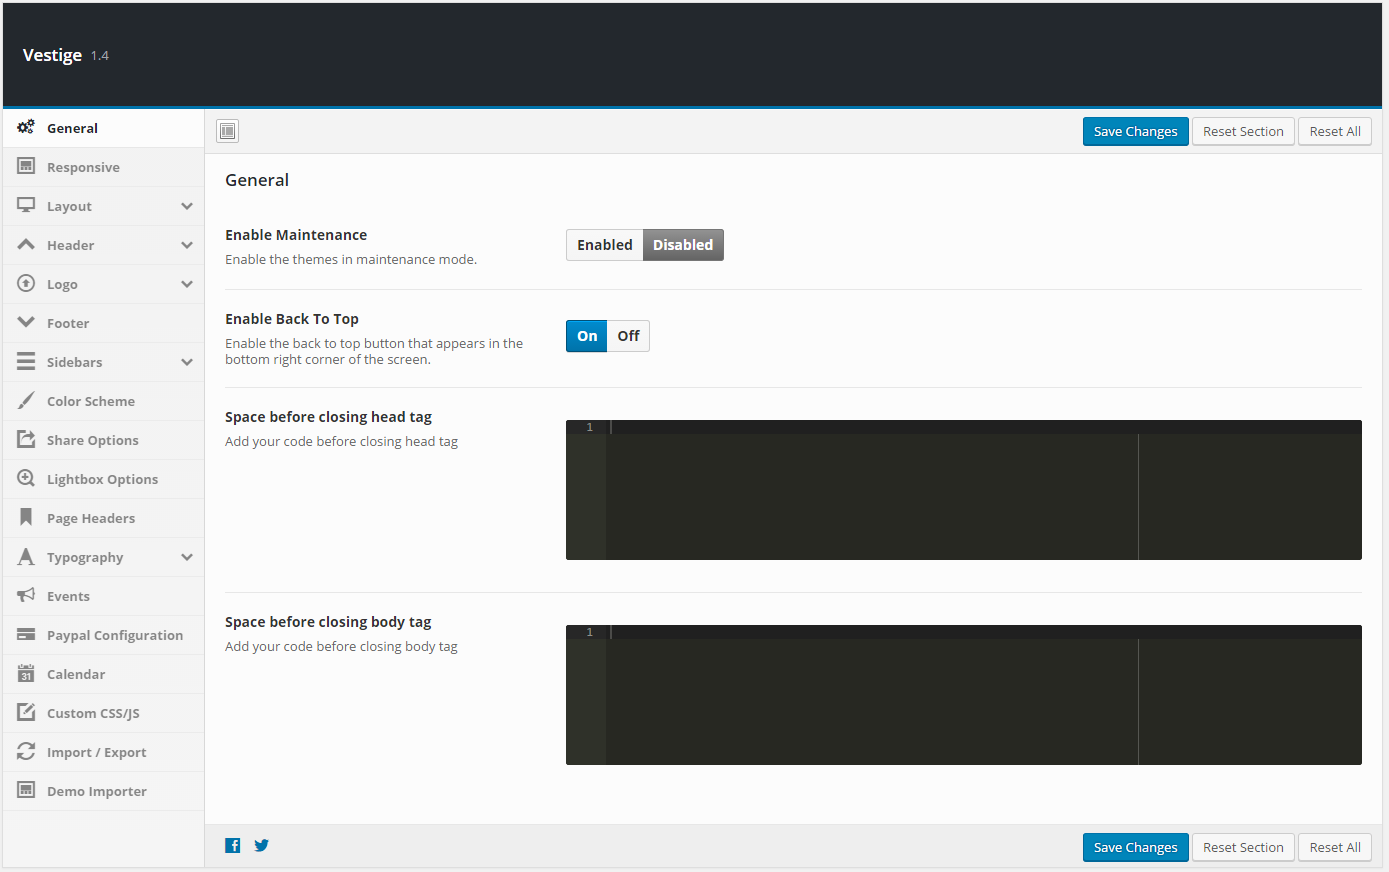
Task: Click the Calendar icon in the sidebar
Action: (26, 674)
